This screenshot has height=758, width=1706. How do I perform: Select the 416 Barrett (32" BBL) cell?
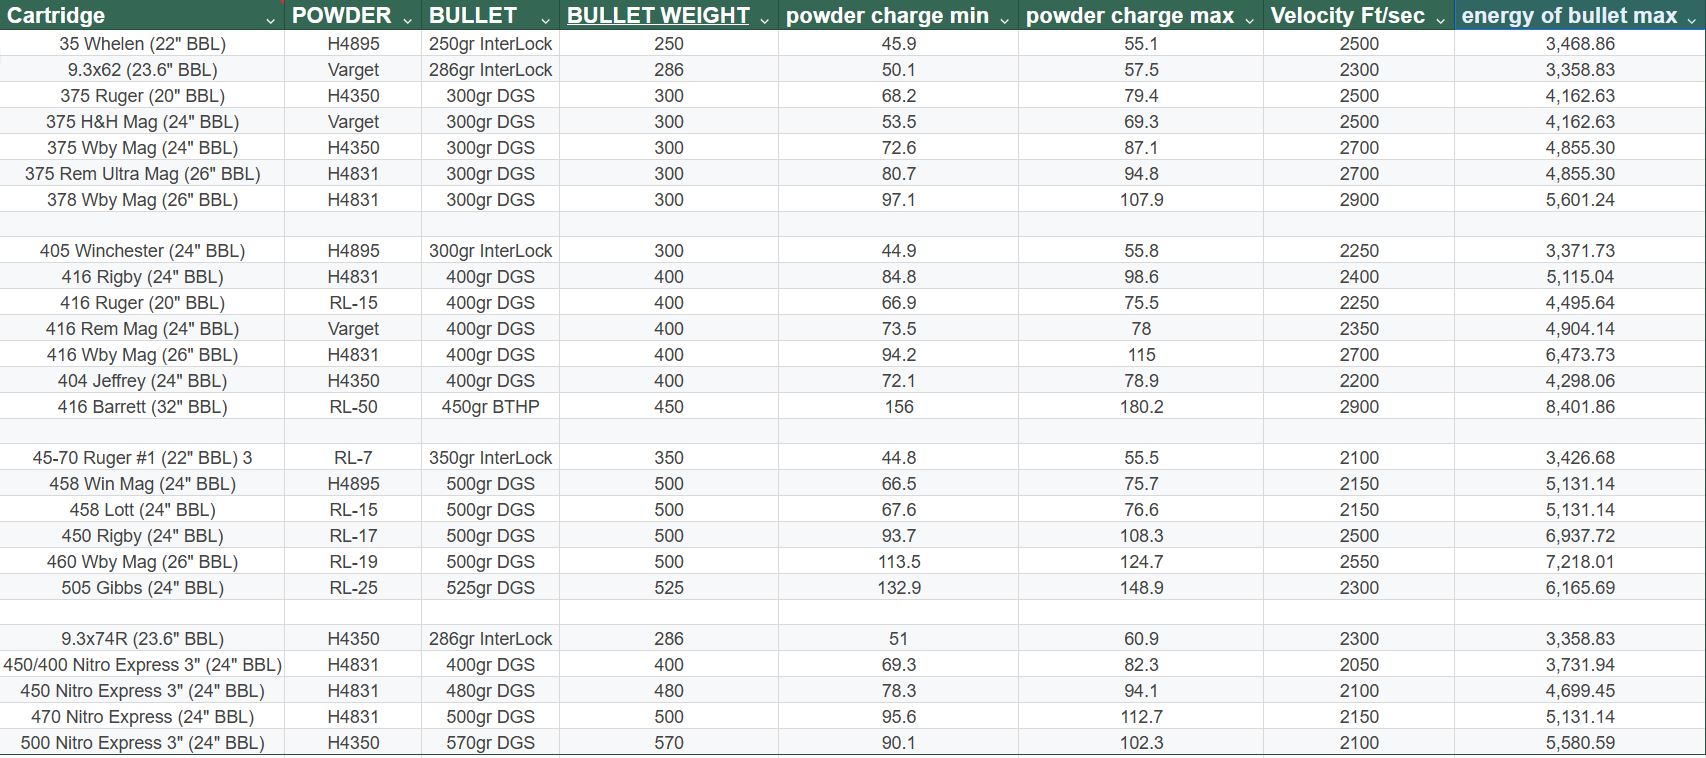[142, 407]
